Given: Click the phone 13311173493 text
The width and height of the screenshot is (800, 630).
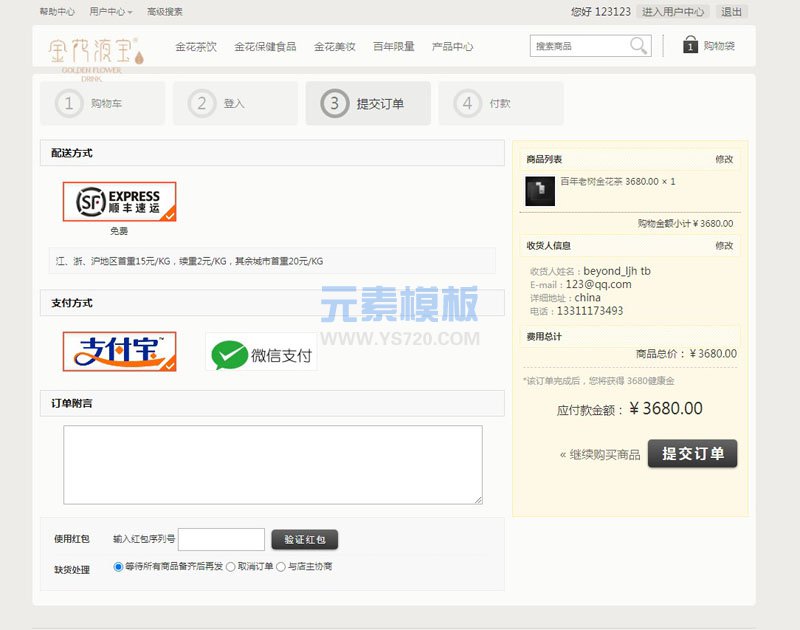Looking at the screenshot, I should [590, 311].
